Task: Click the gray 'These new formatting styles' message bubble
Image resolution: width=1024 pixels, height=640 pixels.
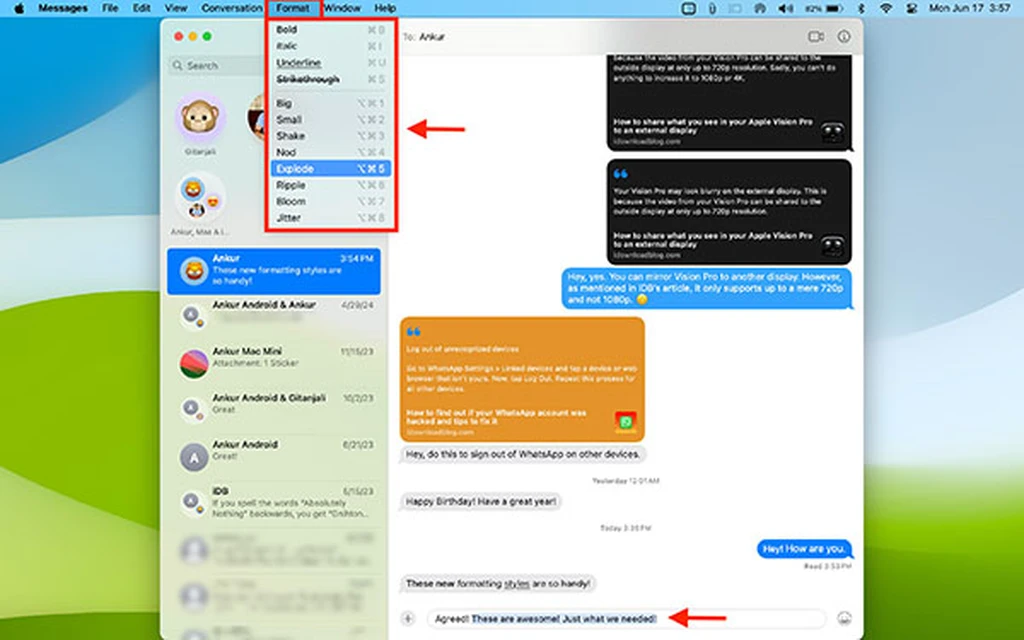Action: tap(498, 583)
